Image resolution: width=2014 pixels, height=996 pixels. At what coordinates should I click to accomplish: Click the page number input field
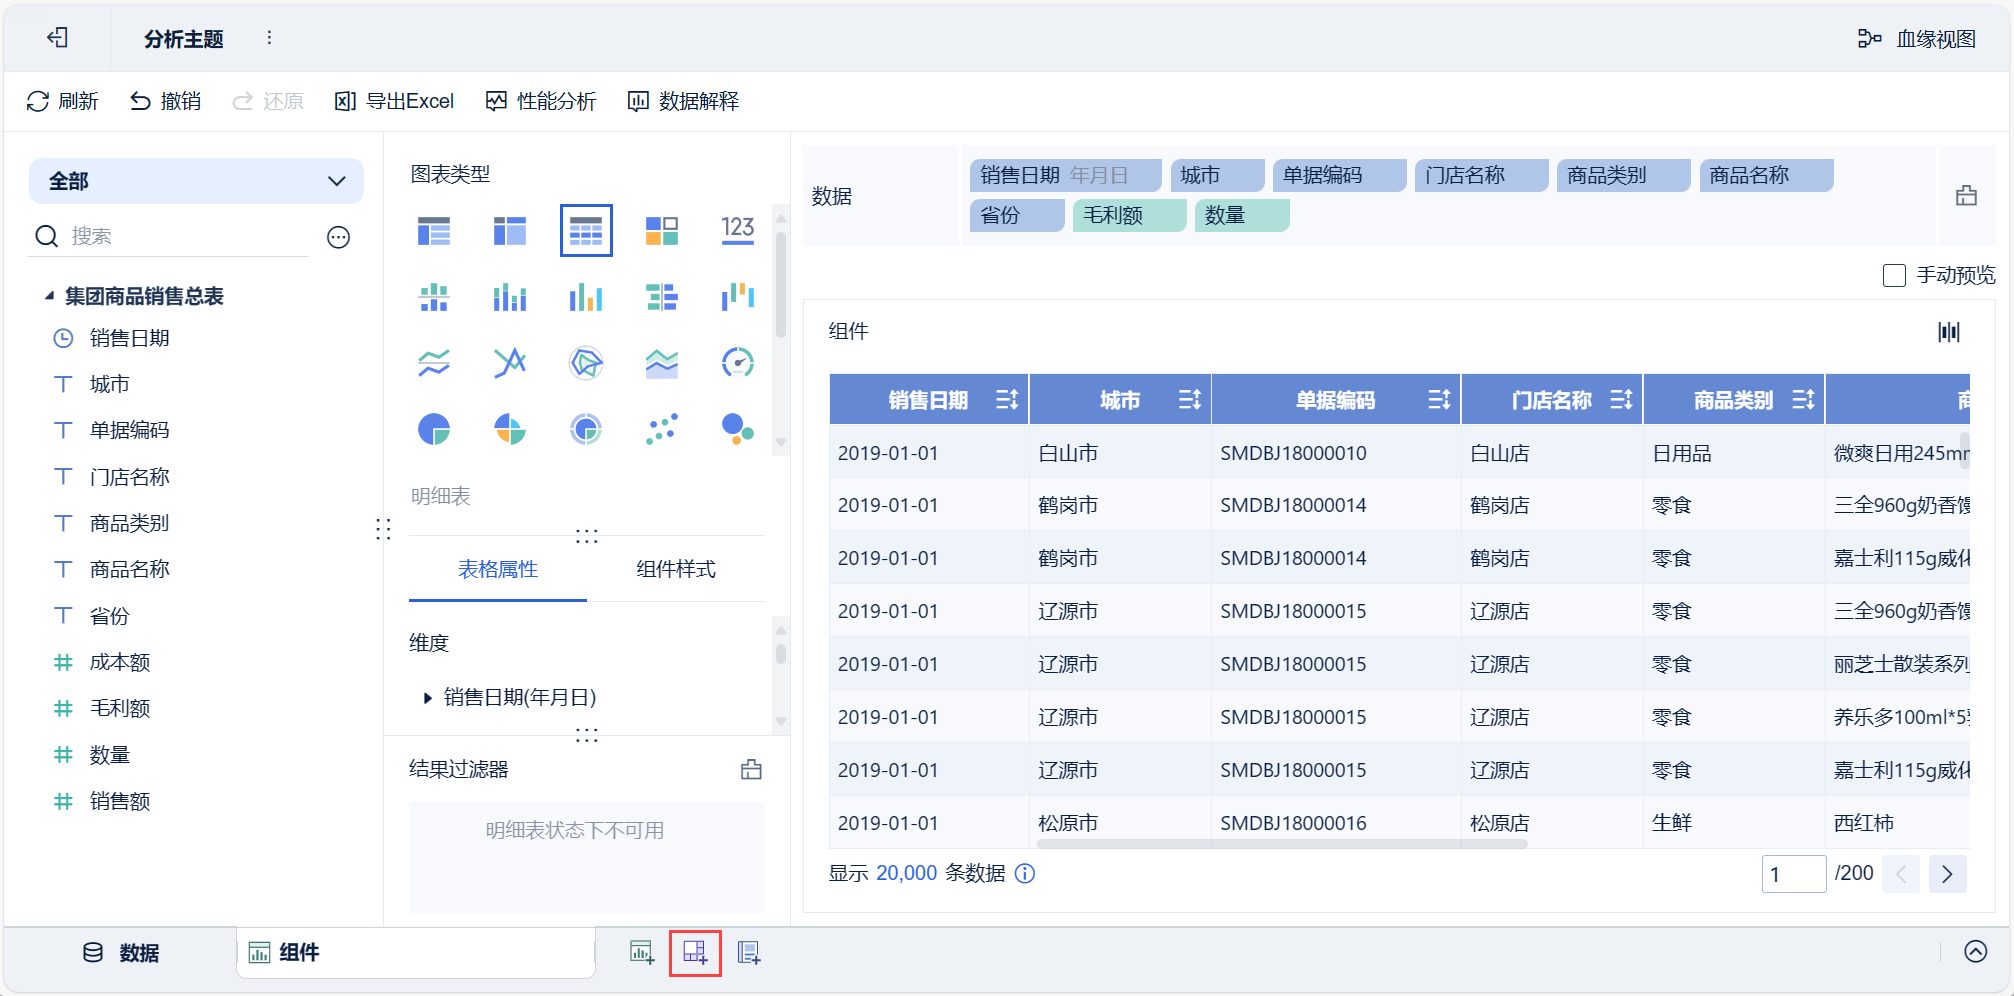pyautogui.click(x=1794, y=874)
